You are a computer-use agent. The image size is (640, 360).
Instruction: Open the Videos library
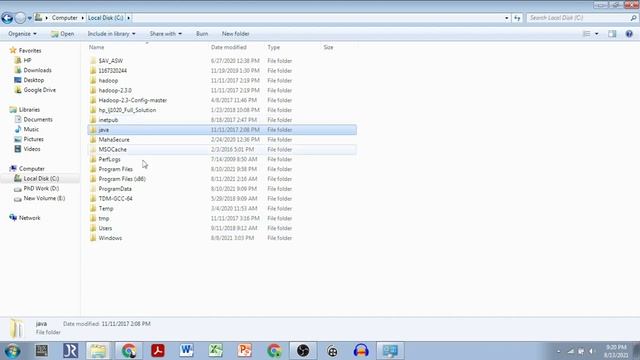(x=32, y=149)
